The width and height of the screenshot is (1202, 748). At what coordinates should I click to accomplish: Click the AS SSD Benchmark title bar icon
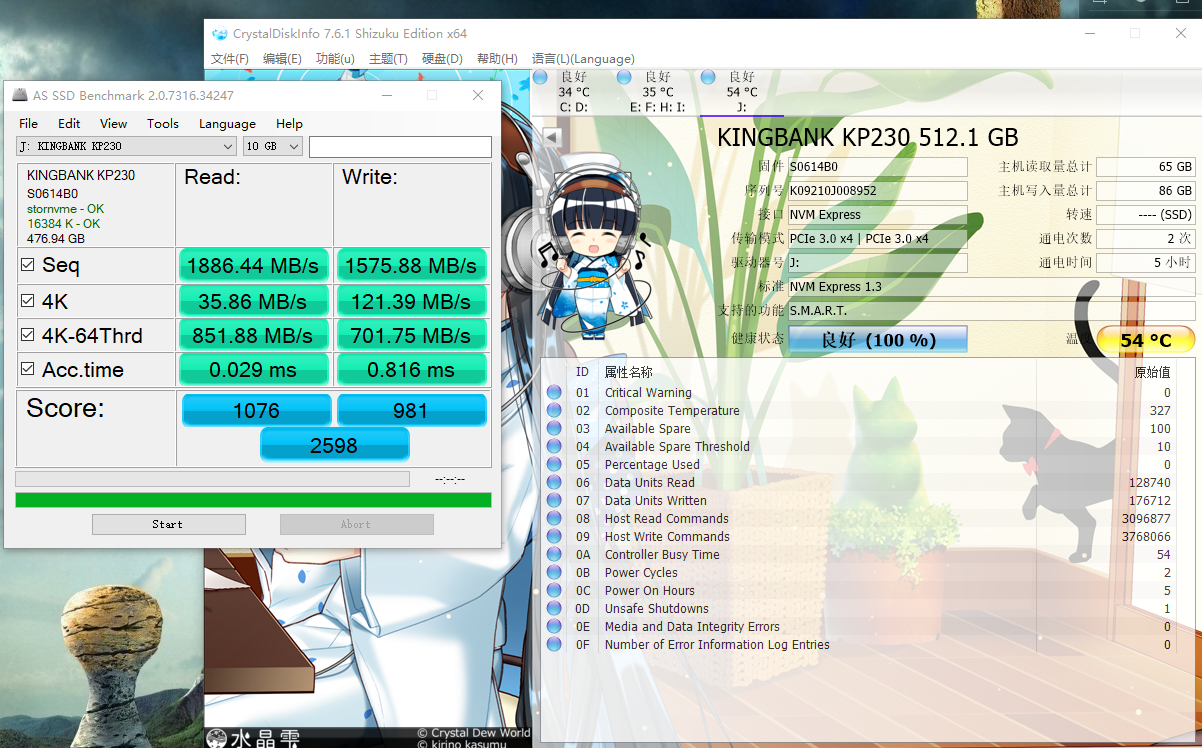[x=19, y=96]
